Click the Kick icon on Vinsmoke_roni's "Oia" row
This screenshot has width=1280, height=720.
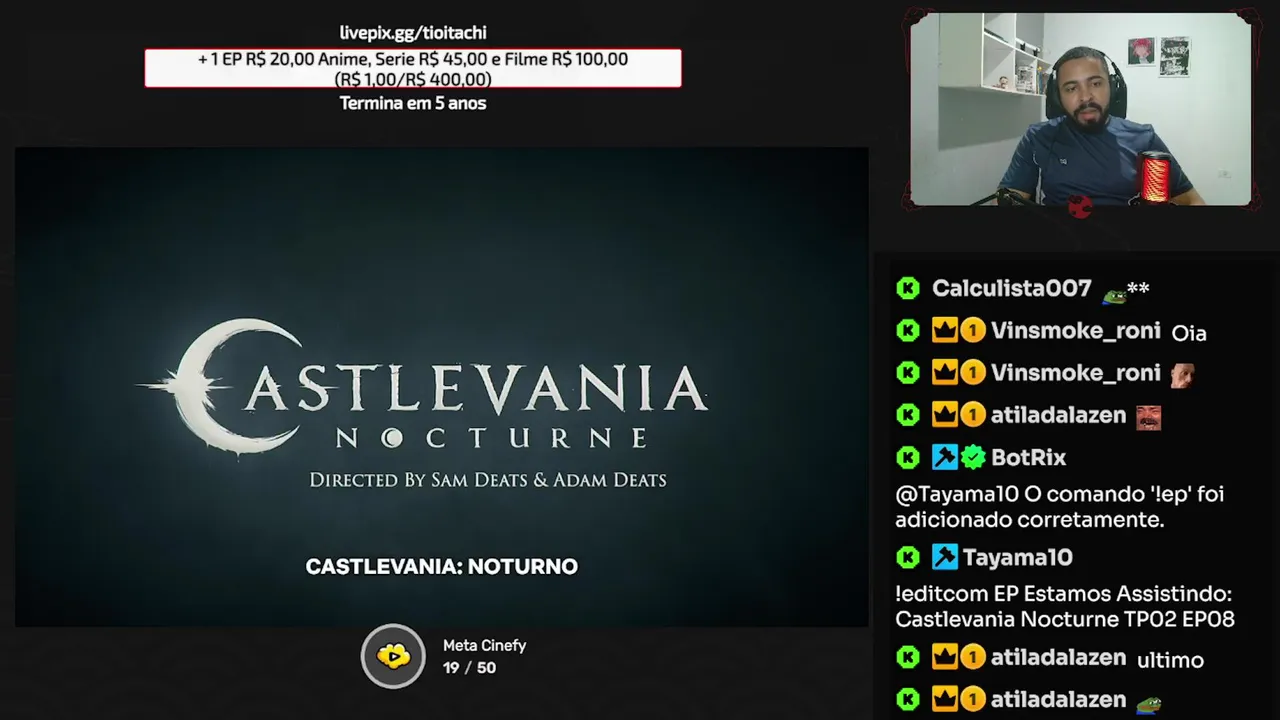tap(908, 331)
